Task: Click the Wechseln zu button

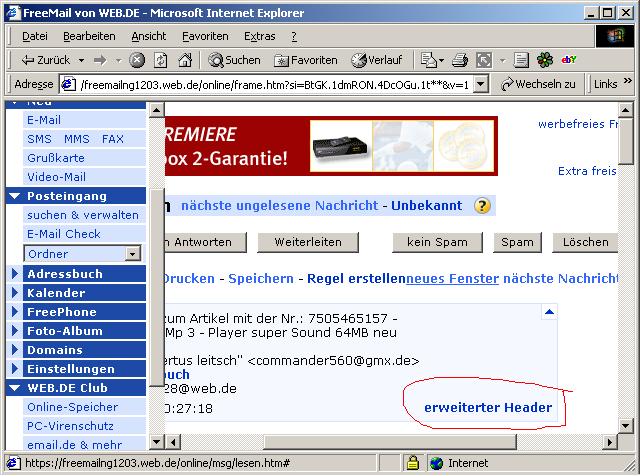Action: point(538,85)
